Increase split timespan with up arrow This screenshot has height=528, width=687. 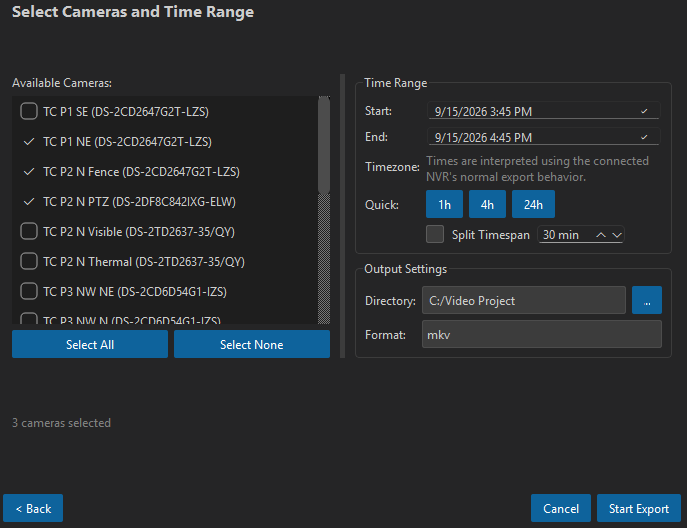601,235
